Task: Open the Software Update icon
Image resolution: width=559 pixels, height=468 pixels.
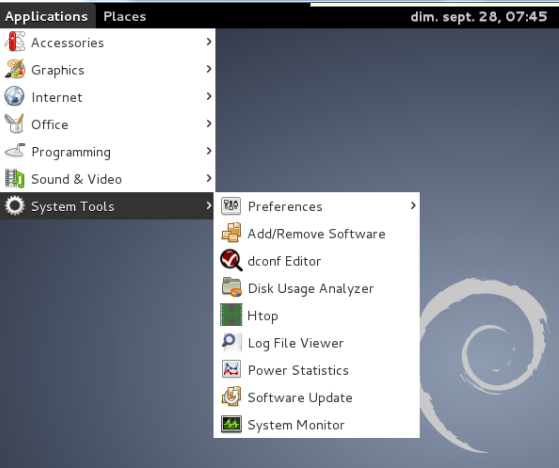Action: pos(231,397)
